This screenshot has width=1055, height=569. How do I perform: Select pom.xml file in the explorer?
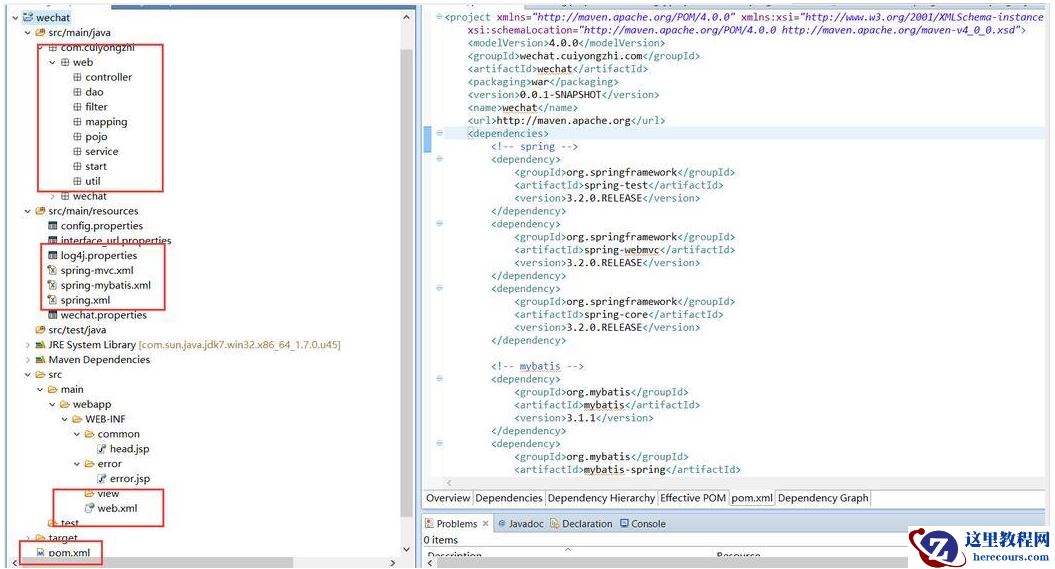pos(68,553)
